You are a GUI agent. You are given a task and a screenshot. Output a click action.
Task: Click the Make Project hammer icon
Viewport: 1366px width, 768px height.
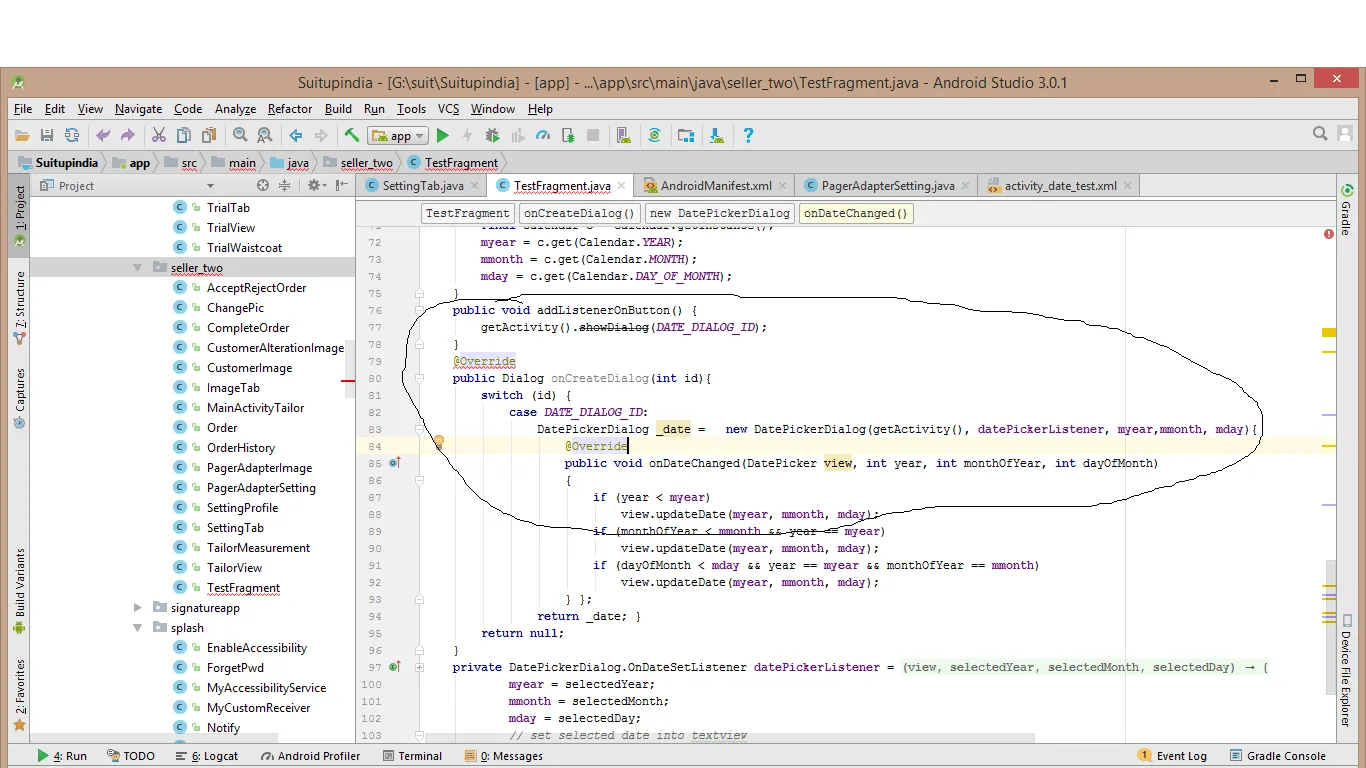352,135
